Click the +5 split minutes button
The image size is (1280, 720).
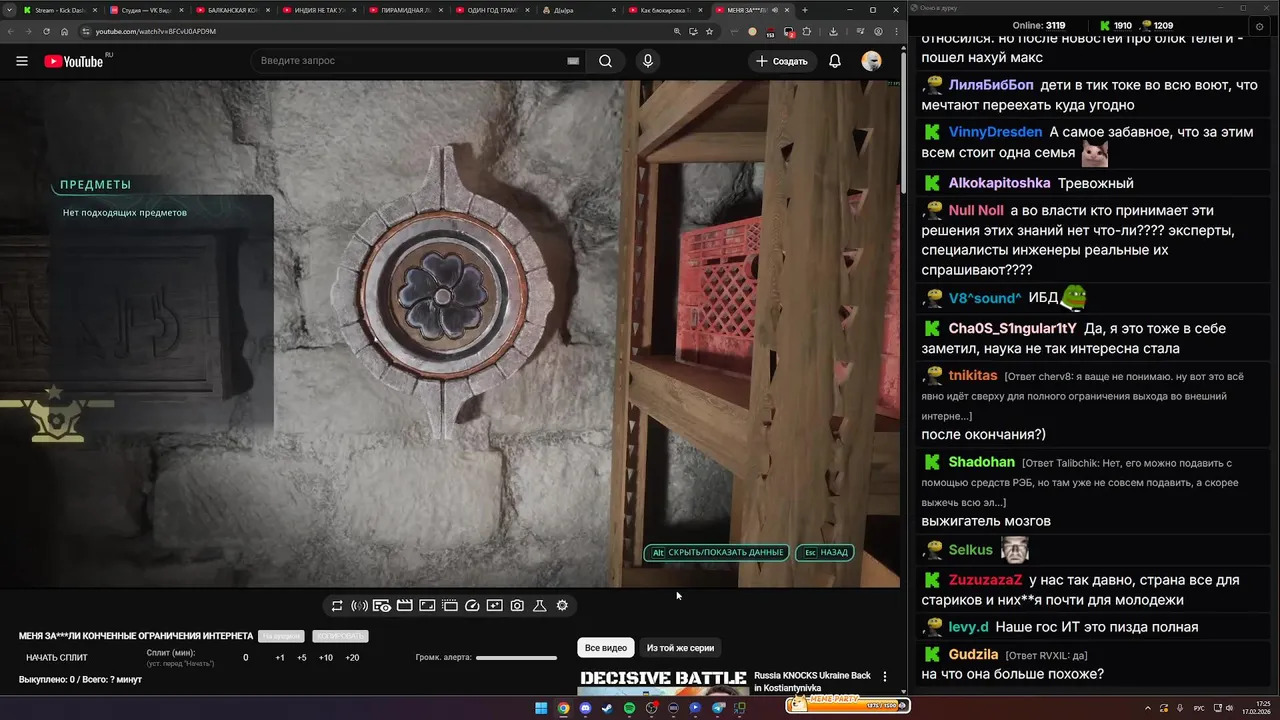click(x=302, y=657)
